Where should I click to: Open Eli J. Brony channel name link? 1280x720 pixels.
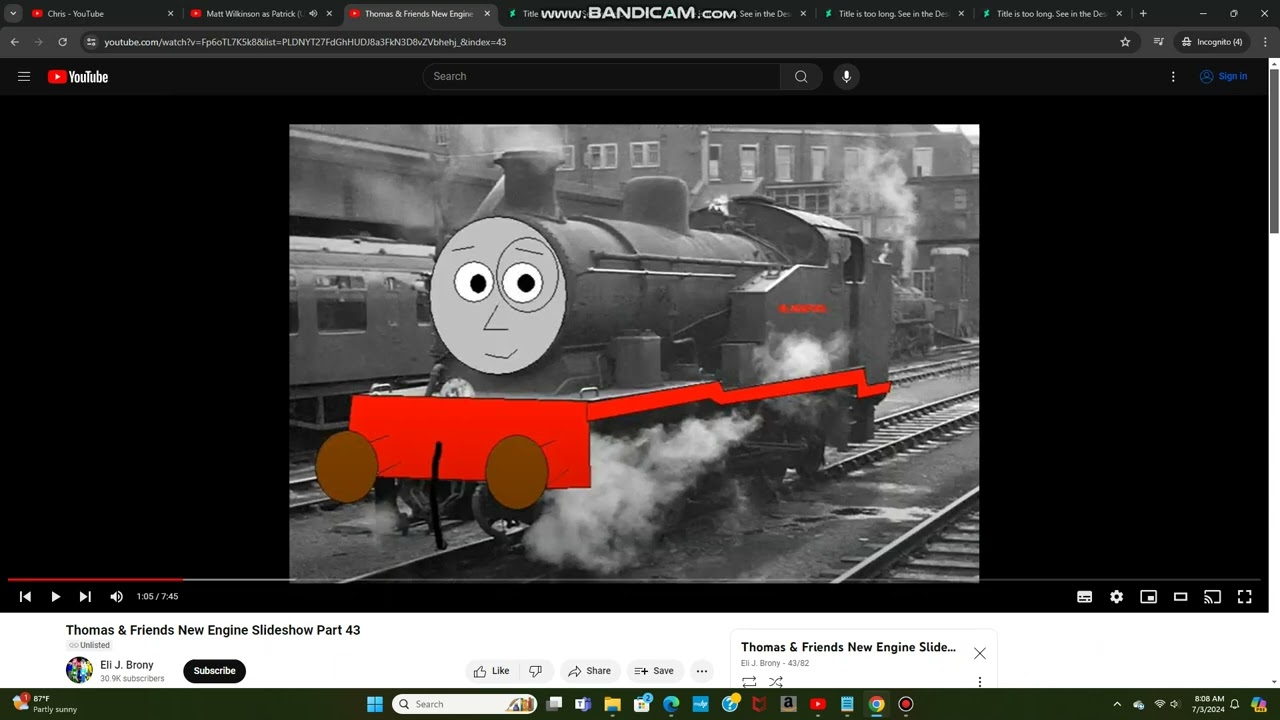coord(127,665)
